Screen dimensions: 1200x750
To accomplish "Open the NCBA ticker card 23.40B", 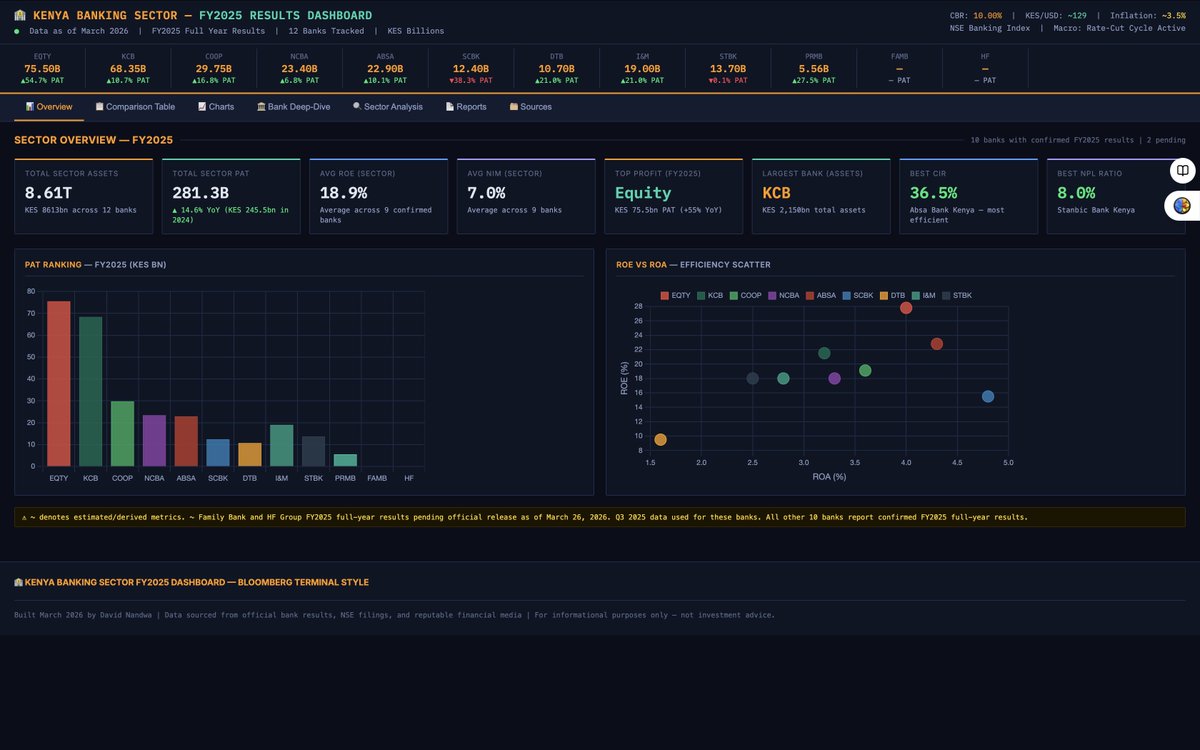I will [x=299, y=68].
